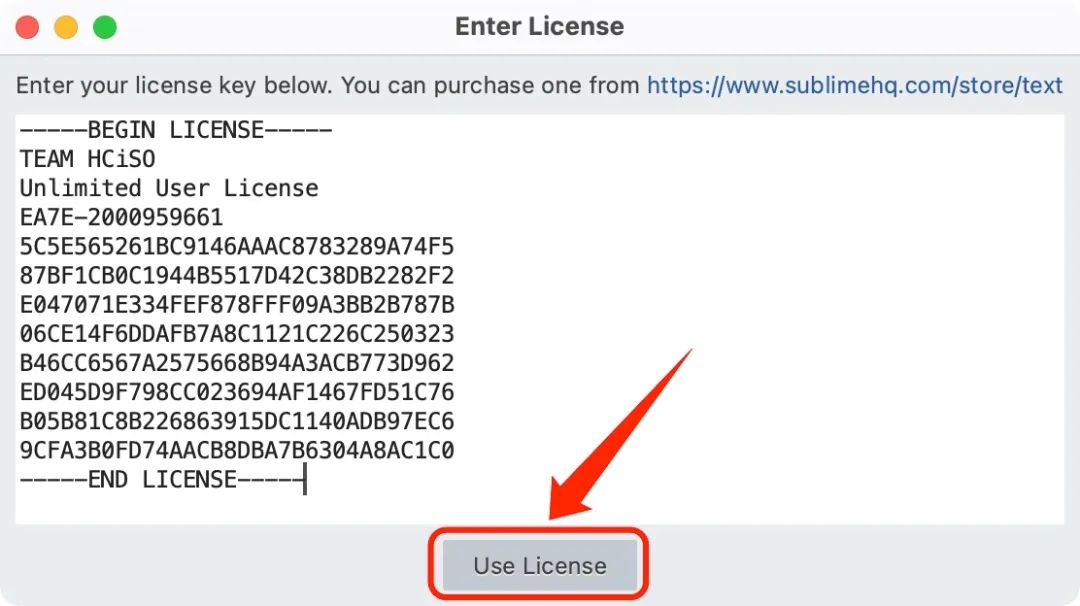Screen dimensions: 1080x606
Task: Click the key line starting with 5C5E5652
Action: 237,247
